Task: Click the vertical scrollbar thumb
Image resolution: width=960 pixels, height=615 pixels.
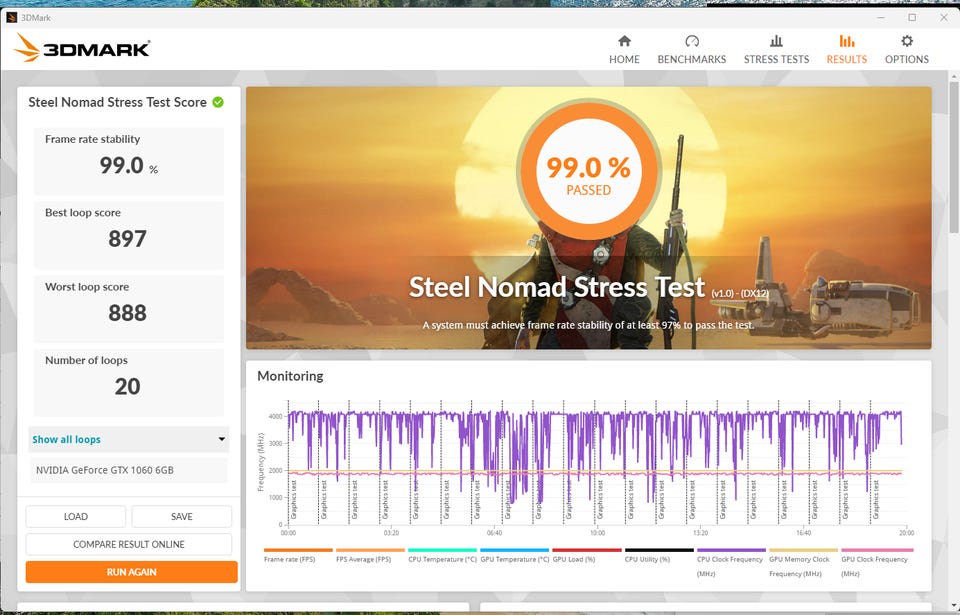Action: click(x=954, y=156)
